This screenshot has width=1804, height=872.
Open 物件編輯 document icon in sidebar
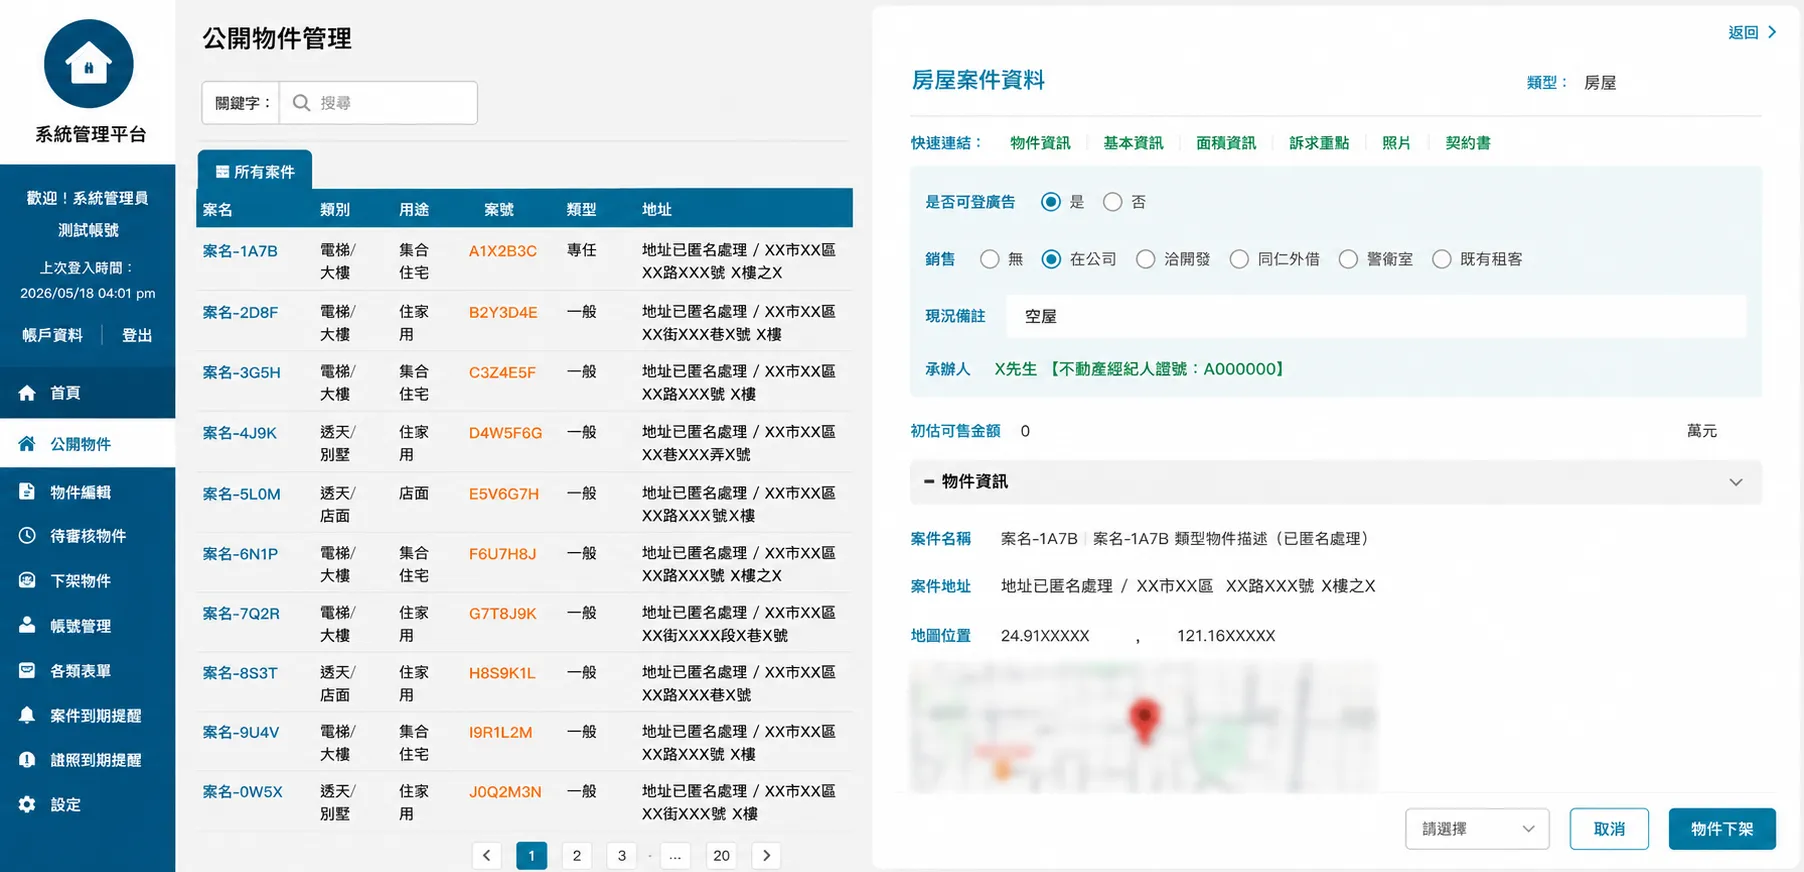(x=27, y=492)
